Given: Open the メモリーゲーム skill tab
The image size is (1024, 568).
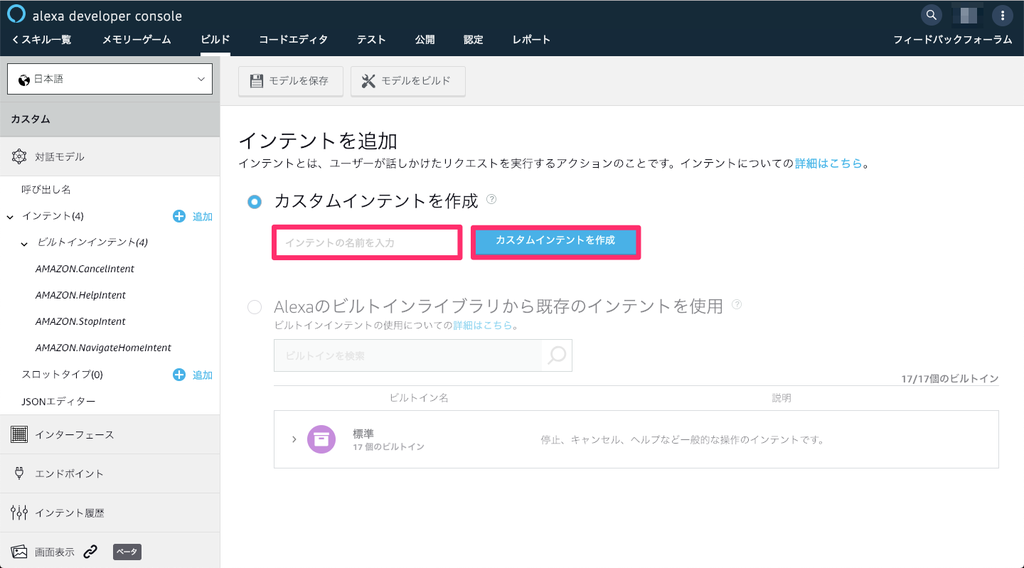Looking at the screenshot, I should pos(136,40).
